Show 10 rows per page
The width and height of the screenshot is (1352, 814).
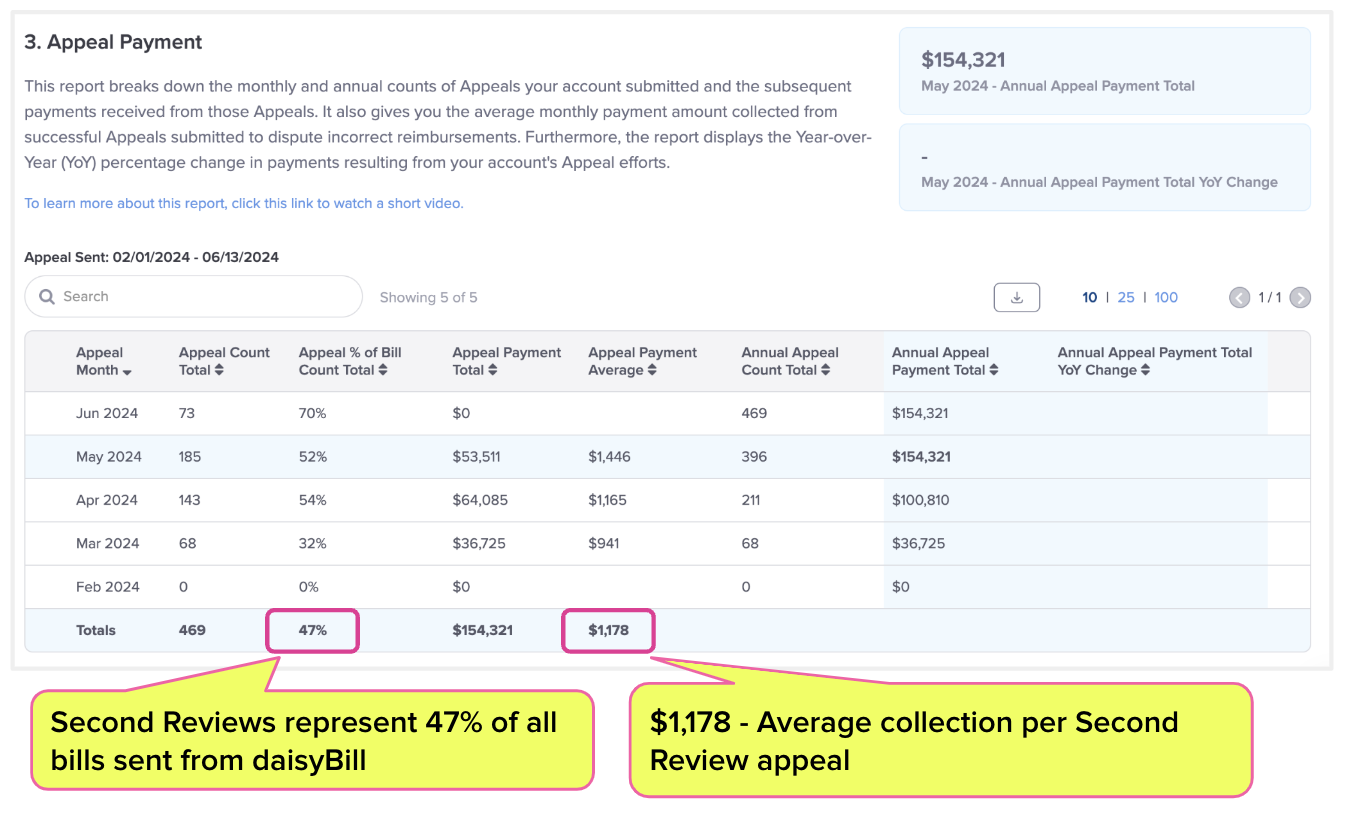point(1090,297)
